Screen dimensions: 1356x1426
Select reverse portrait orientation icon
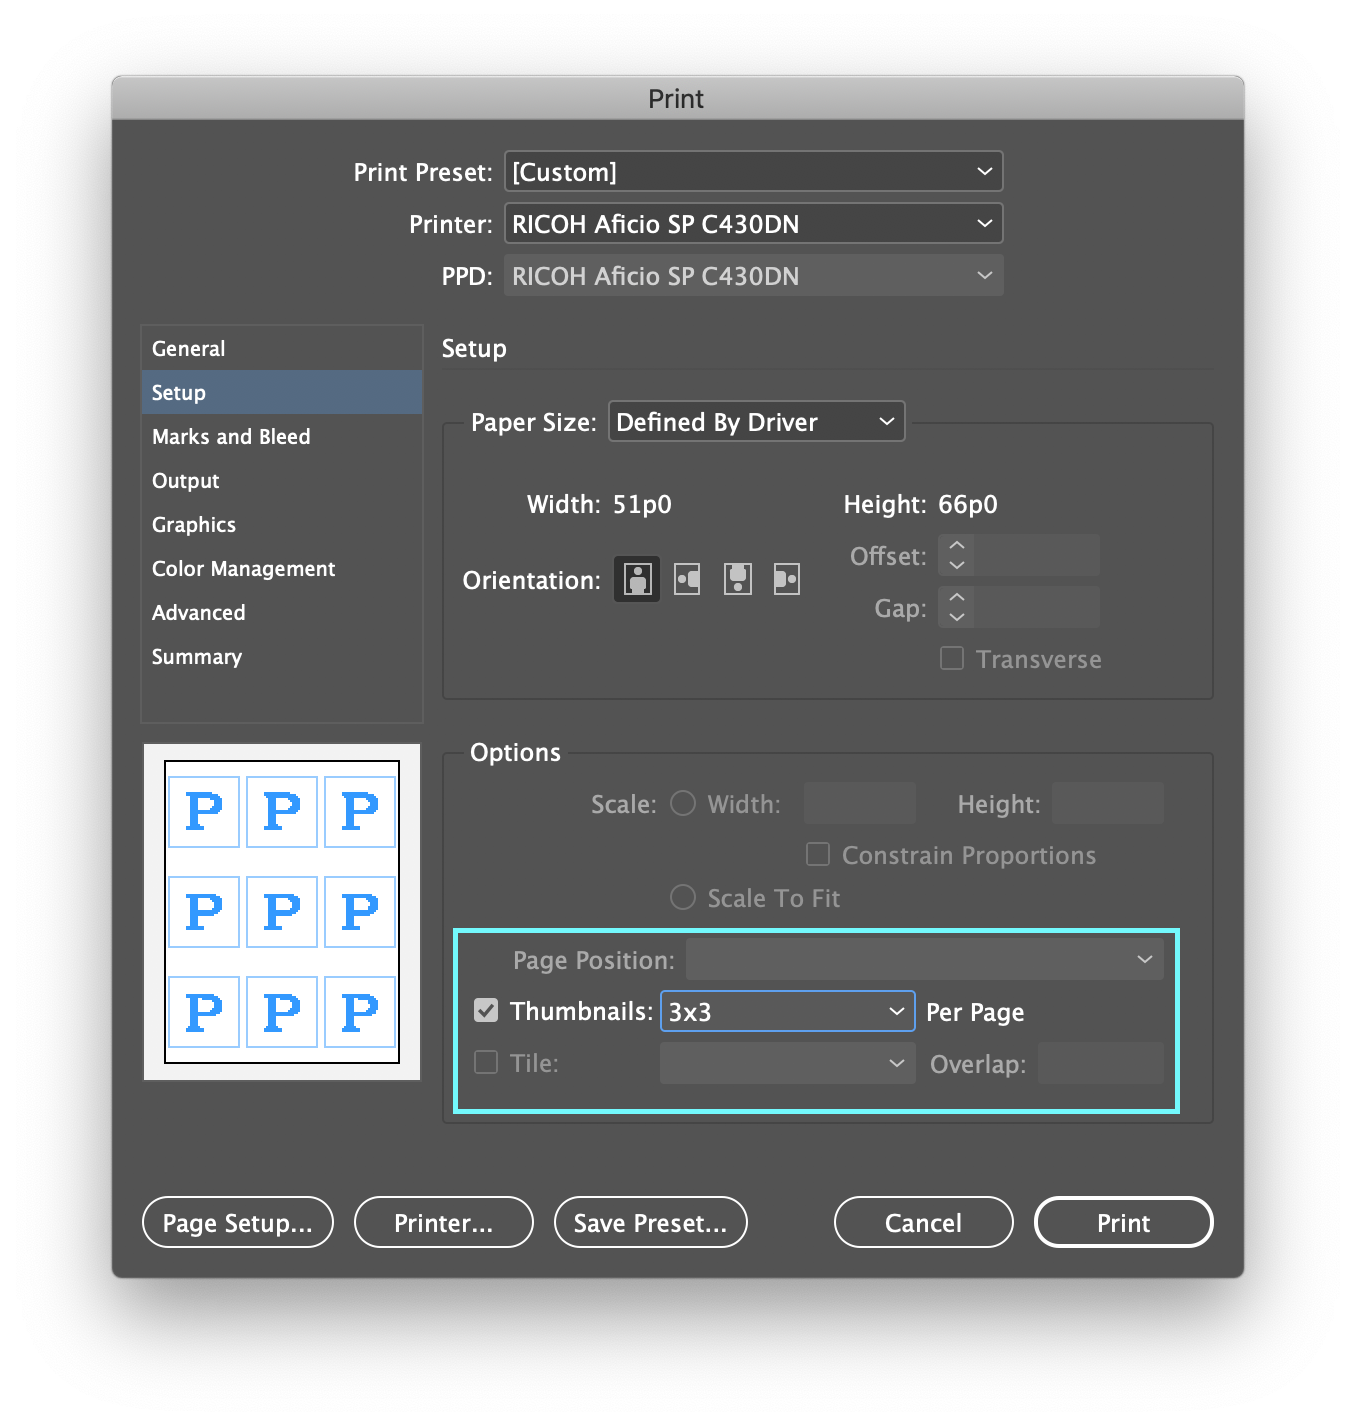click(x=737, y=579)
